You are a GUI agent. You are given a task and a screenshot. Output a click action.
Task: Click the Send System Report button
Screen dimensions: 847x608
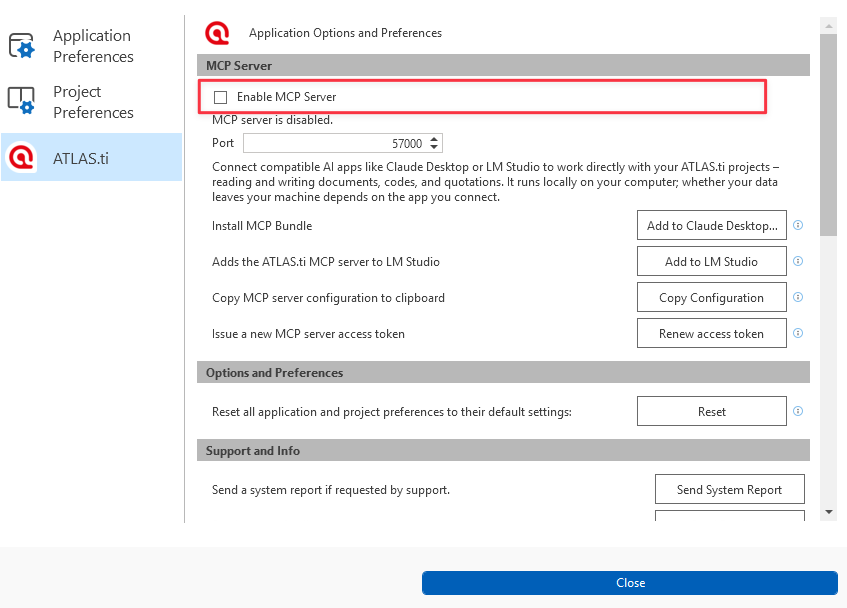[729, 489]
